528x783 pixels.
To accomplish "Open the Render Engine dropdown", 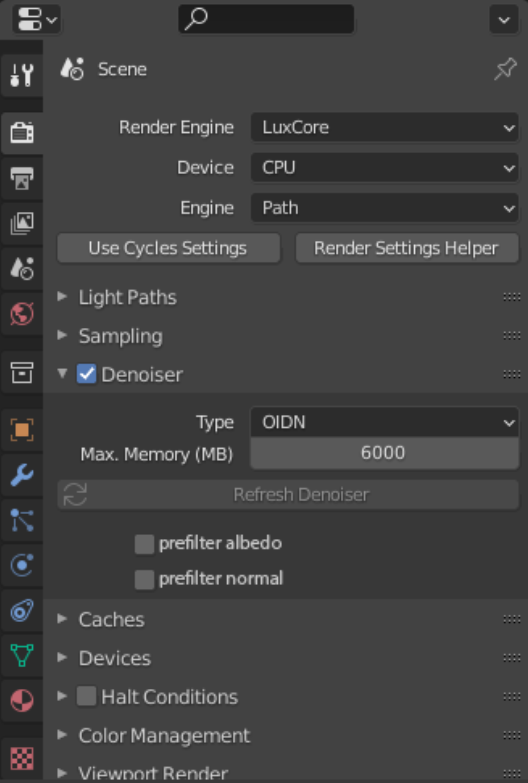I will coord(385,127).
